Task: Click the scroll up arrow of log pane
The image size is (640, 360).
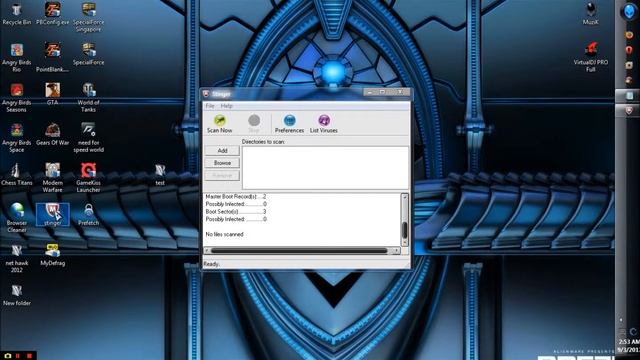Action: [x=404, y=197]
